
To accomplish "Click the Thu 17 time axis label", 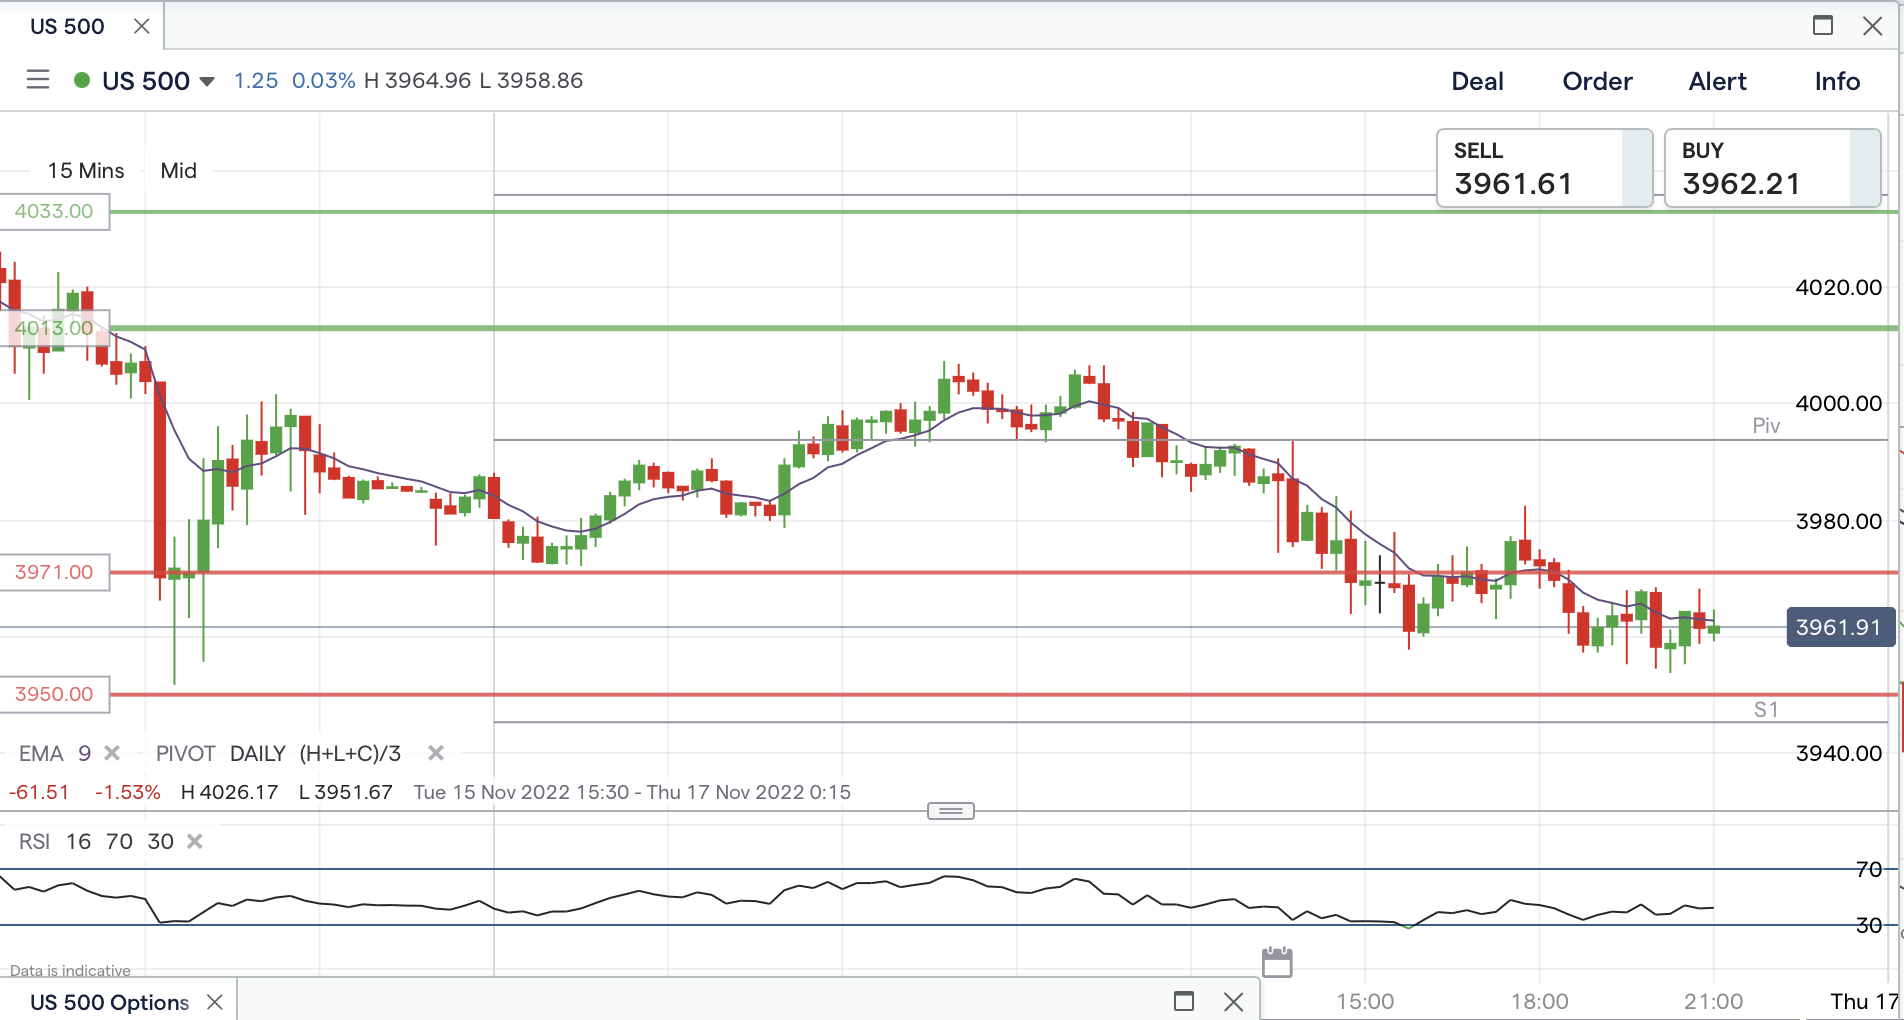I will coord(1864,1002).
